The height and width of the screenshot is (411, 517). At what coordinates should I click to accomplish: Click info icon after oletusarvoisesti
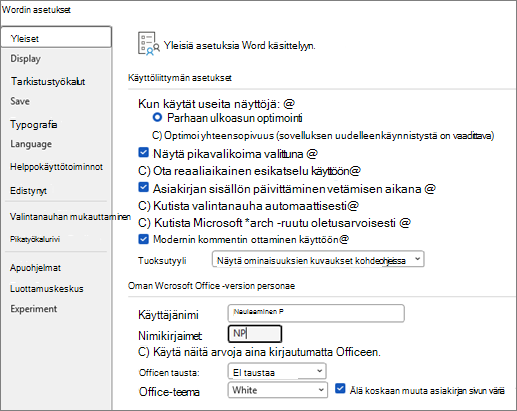pos(405,222)
